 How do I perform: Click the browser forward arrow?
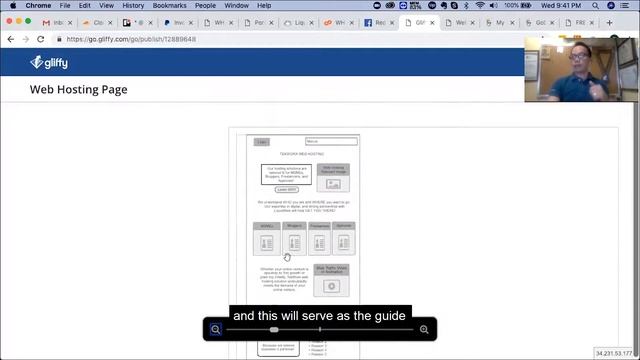[x=26, y=39]
